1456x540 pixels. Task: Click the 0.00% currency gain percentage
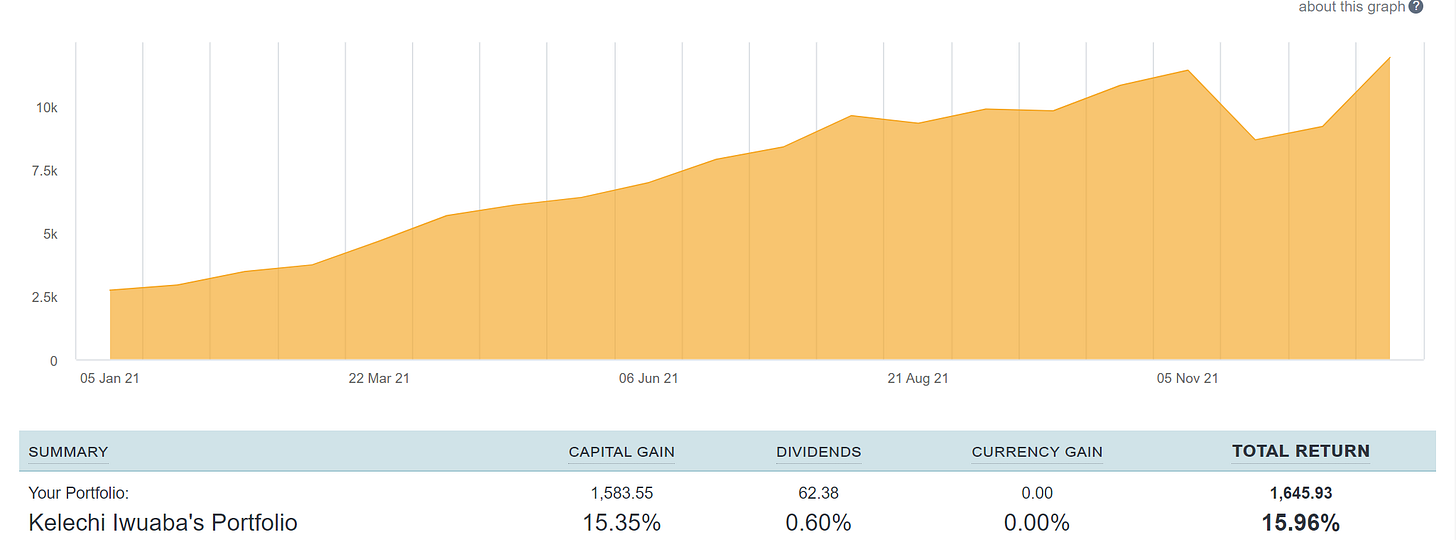point(1037,522)
